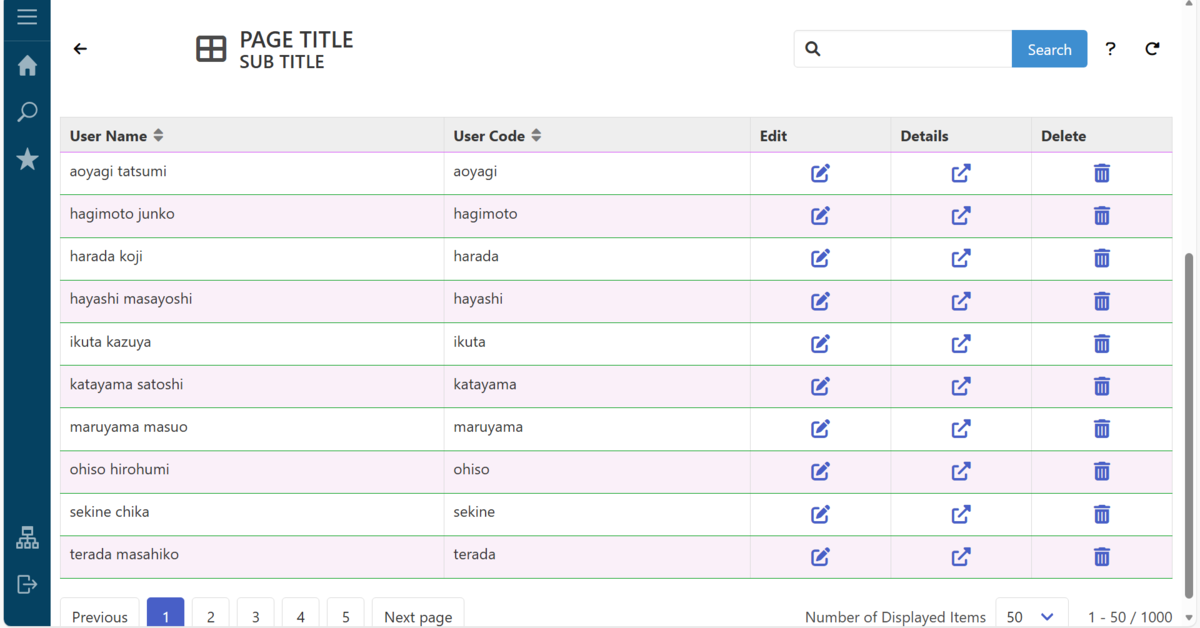Focus the search text field
Screen dimensions: 1200x628
[915, 49]
